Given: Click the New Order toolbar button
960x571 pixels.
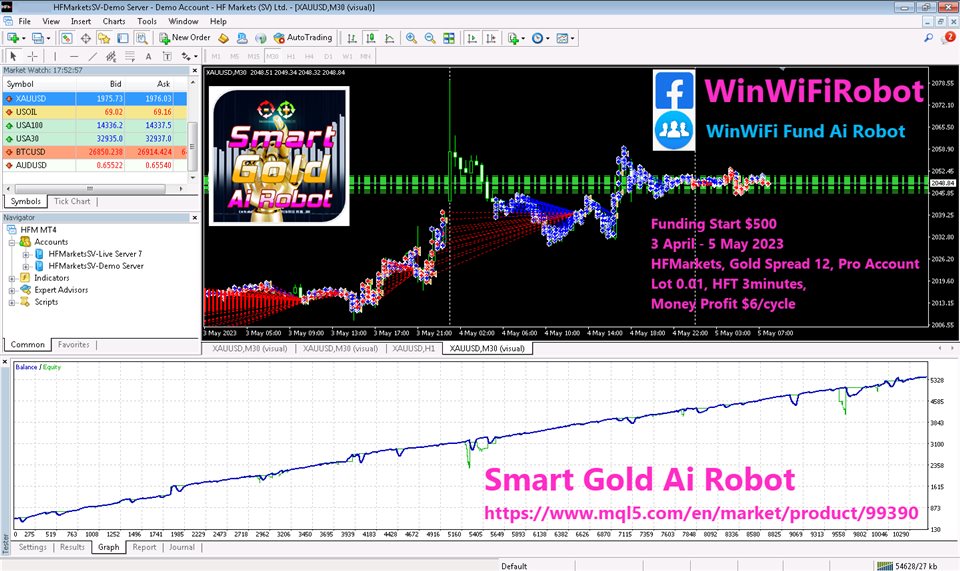Looking at the screenshot, I should coord(183,38).
